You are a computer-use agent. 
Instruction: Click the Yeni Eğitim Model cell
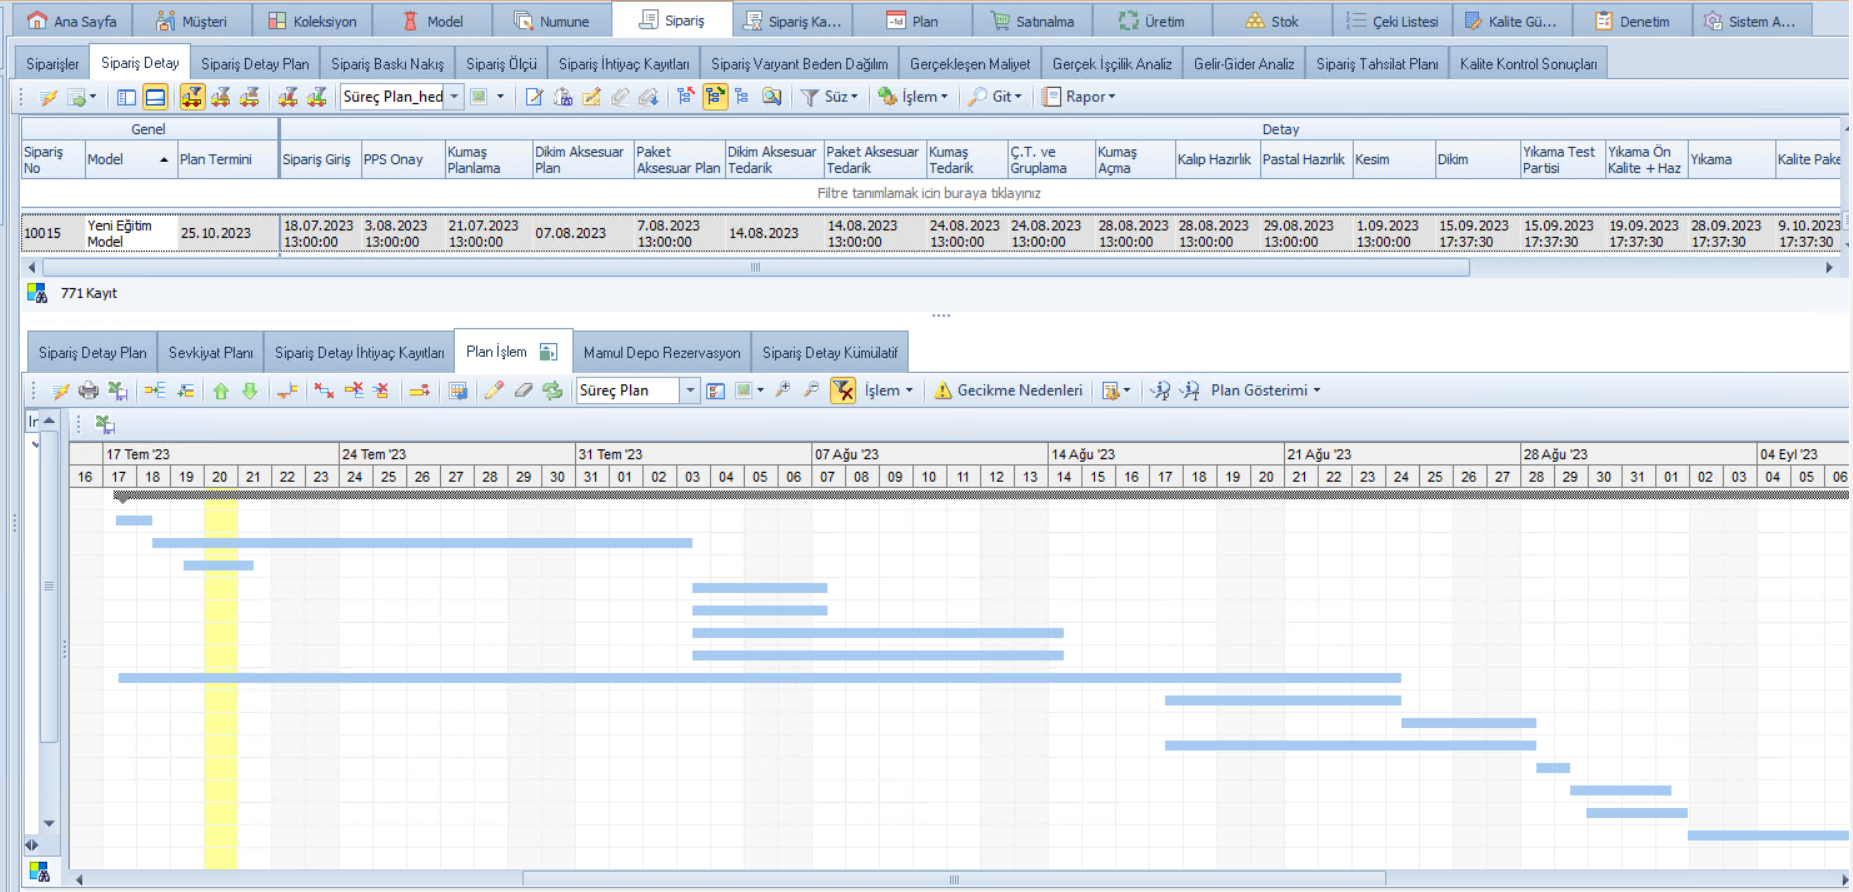coord(130,233)
